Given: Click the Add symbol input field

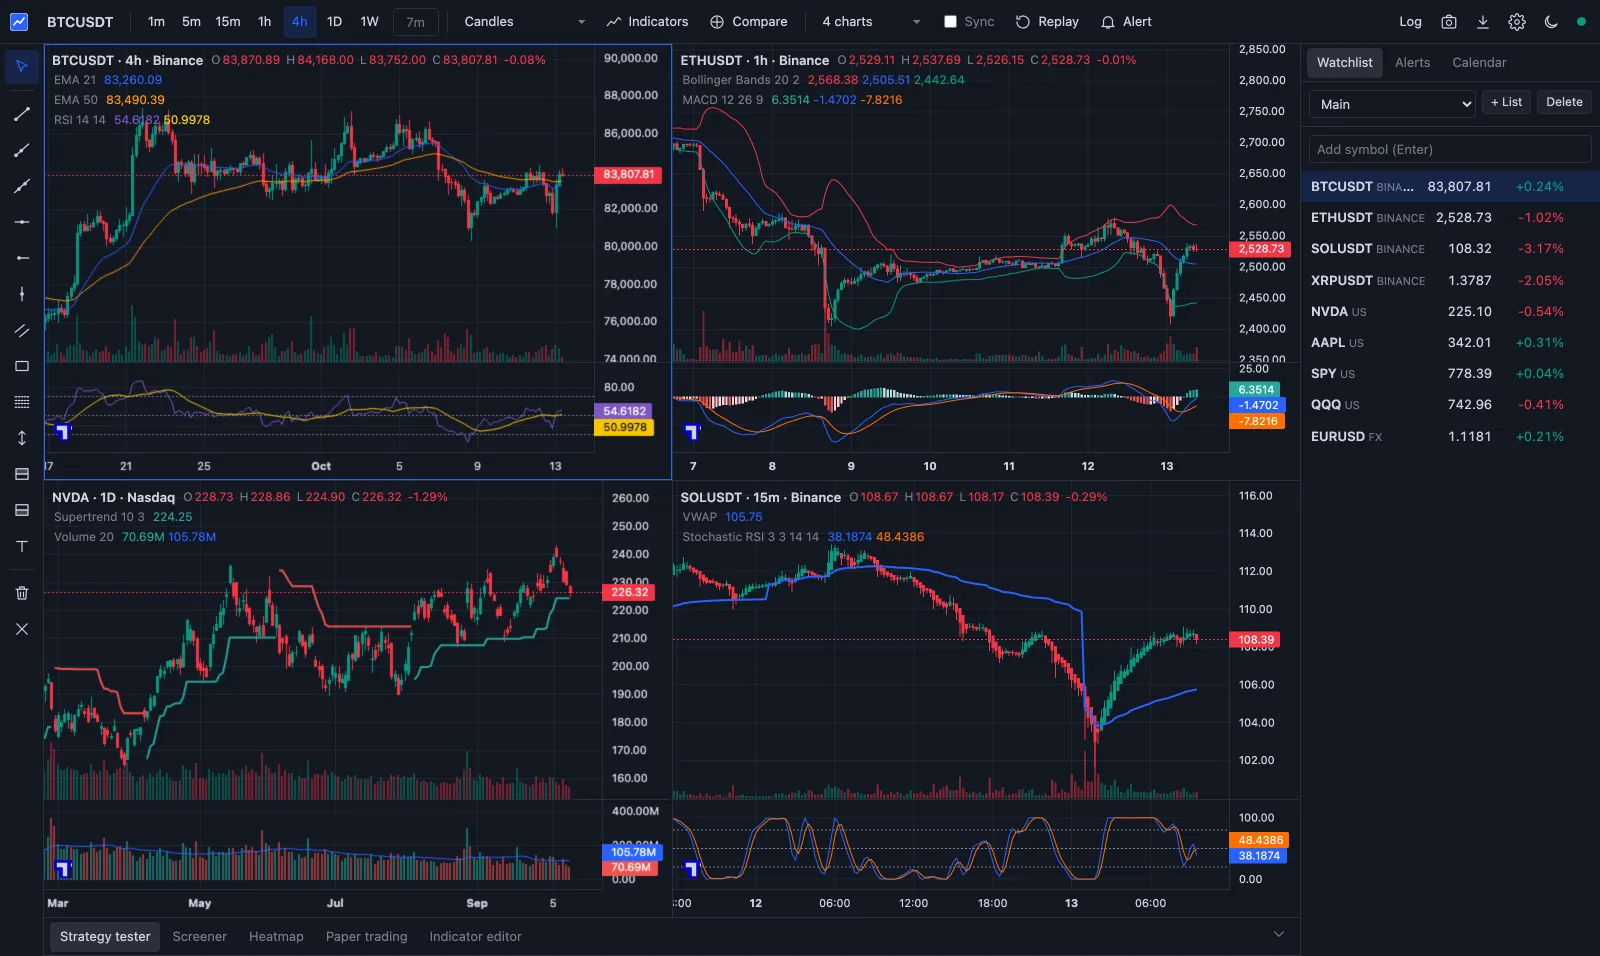Looking at the screenshot, I should point(1450,149).
